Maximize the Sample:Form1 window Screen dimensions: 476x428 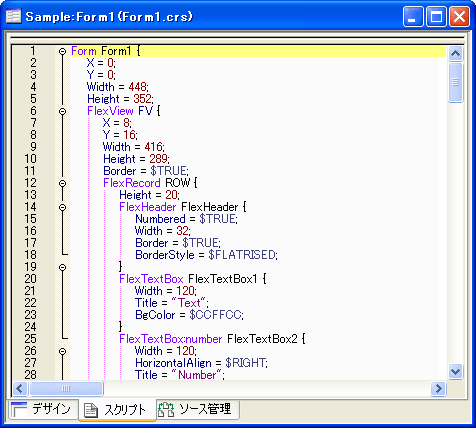[436, 16]
